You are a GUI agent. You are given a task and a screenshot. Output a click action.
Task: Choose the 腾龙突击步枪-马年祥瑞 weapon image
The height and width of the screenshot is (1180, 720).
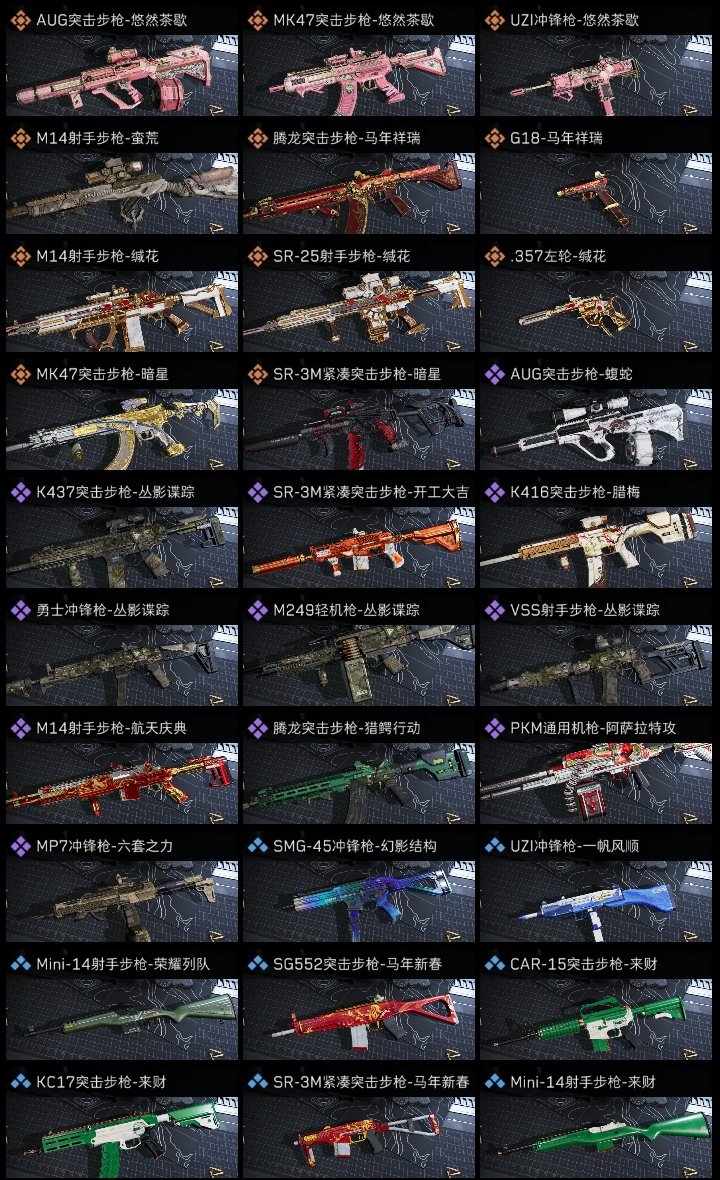click(x=359, y=193)
